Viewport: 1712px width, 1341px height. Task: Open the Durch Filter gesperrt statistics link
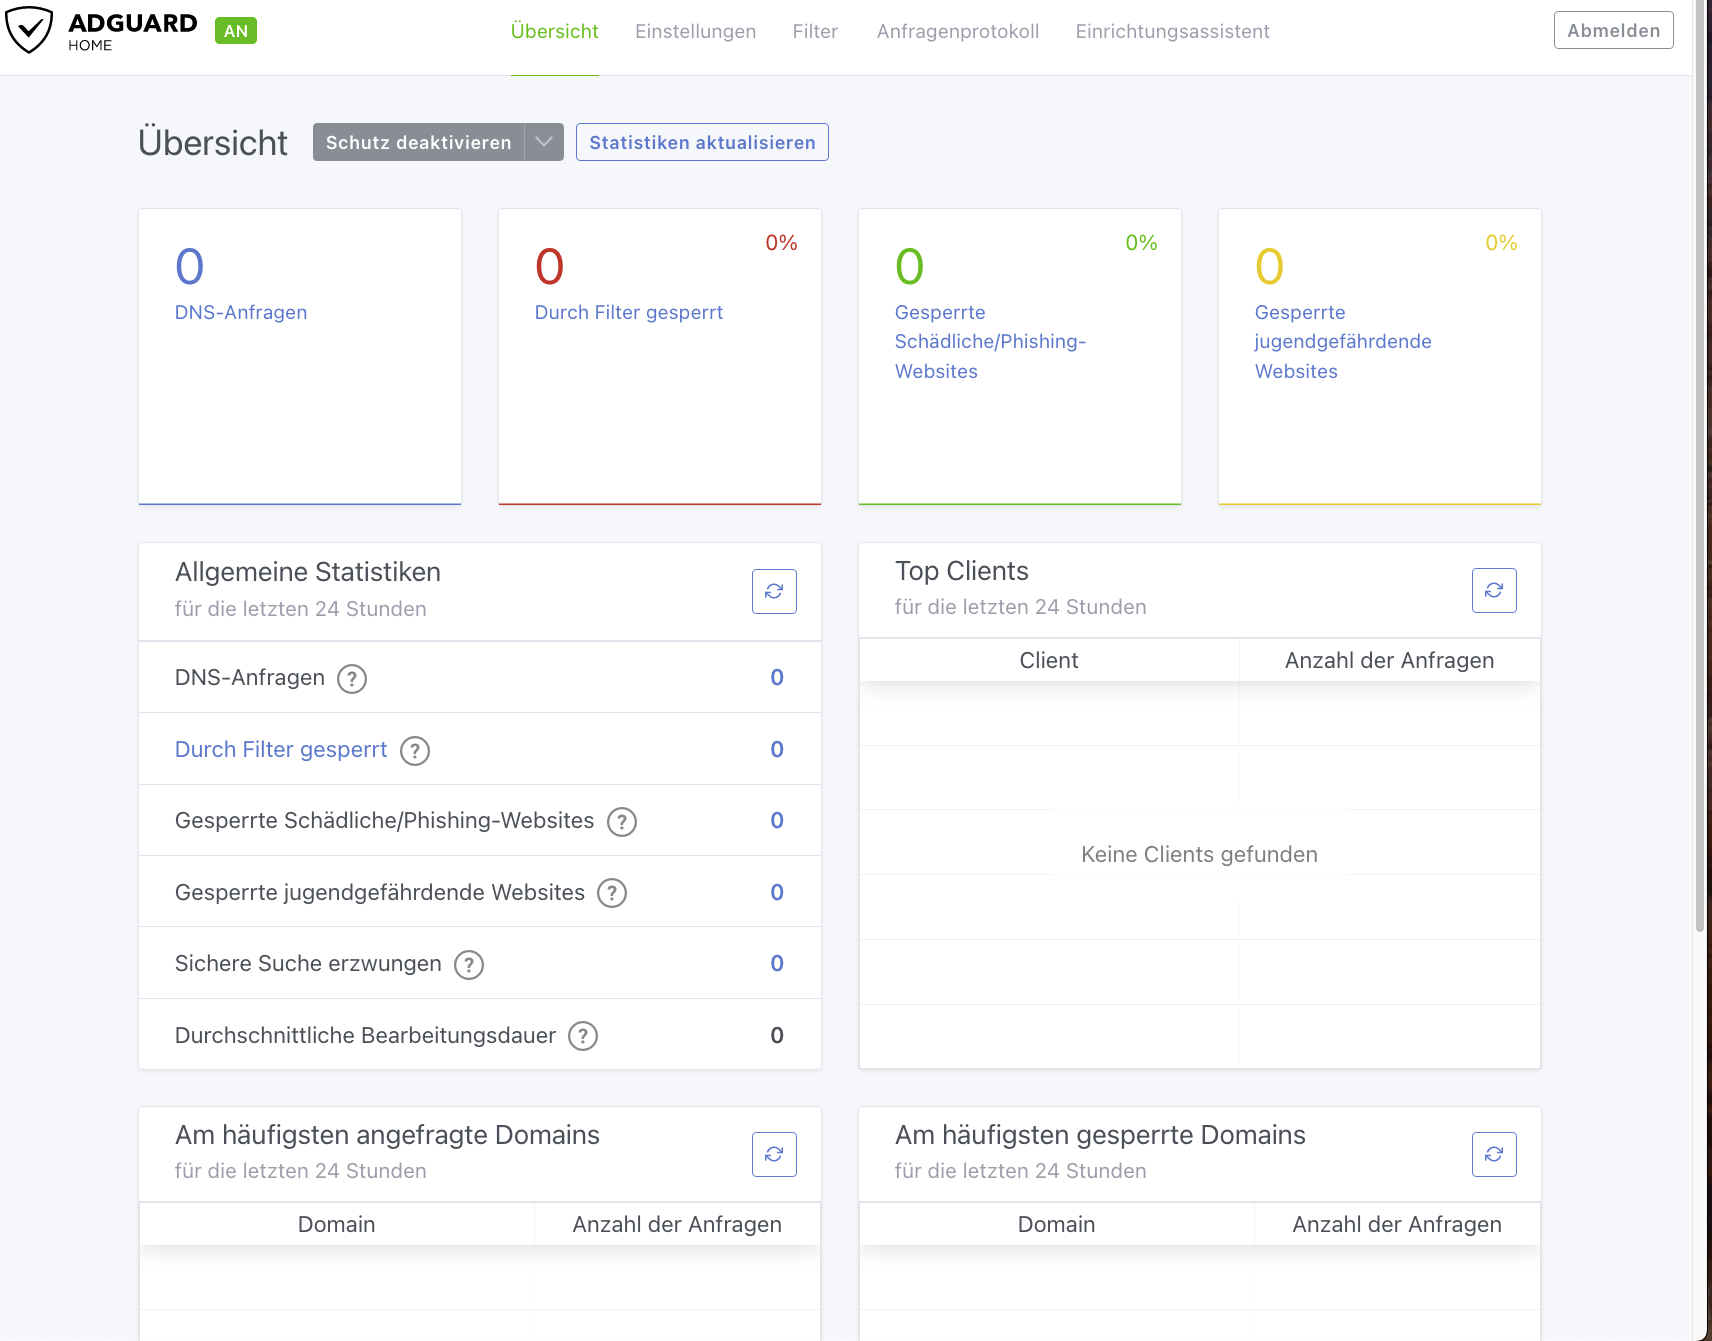[x=281, y=750]
